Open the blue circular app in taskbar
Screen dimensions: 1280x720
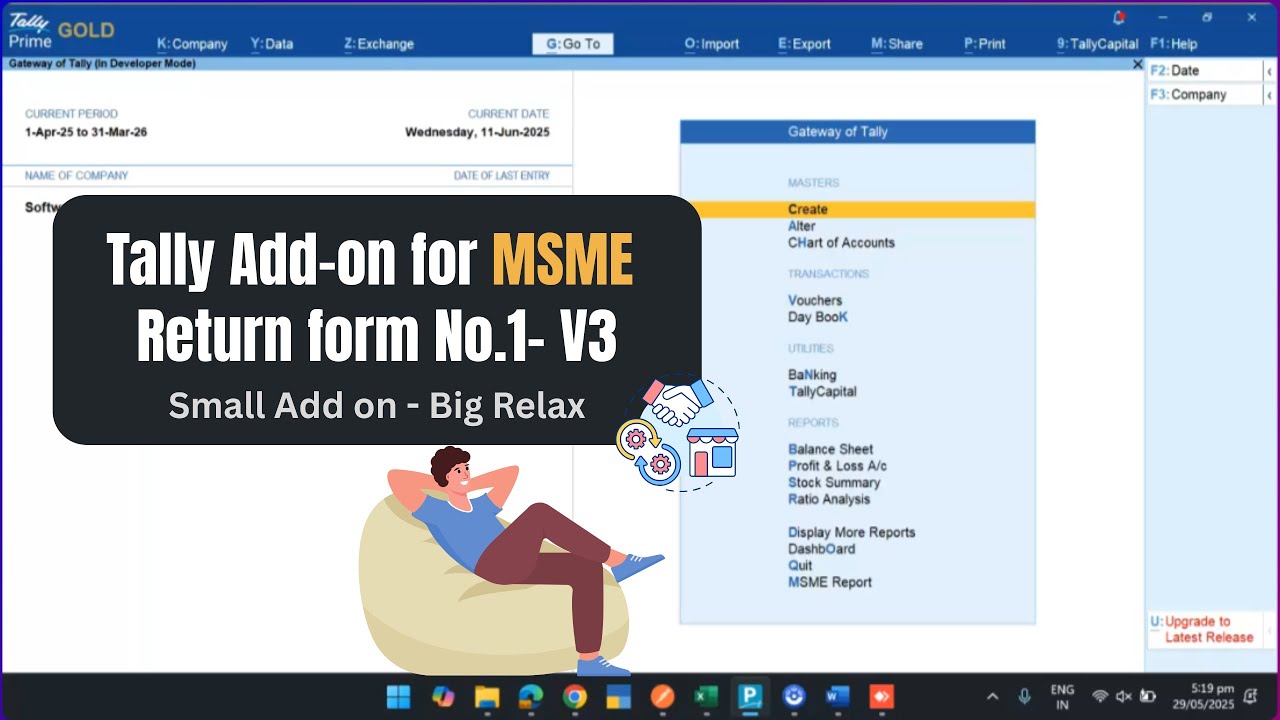click(x=794, y=696)
